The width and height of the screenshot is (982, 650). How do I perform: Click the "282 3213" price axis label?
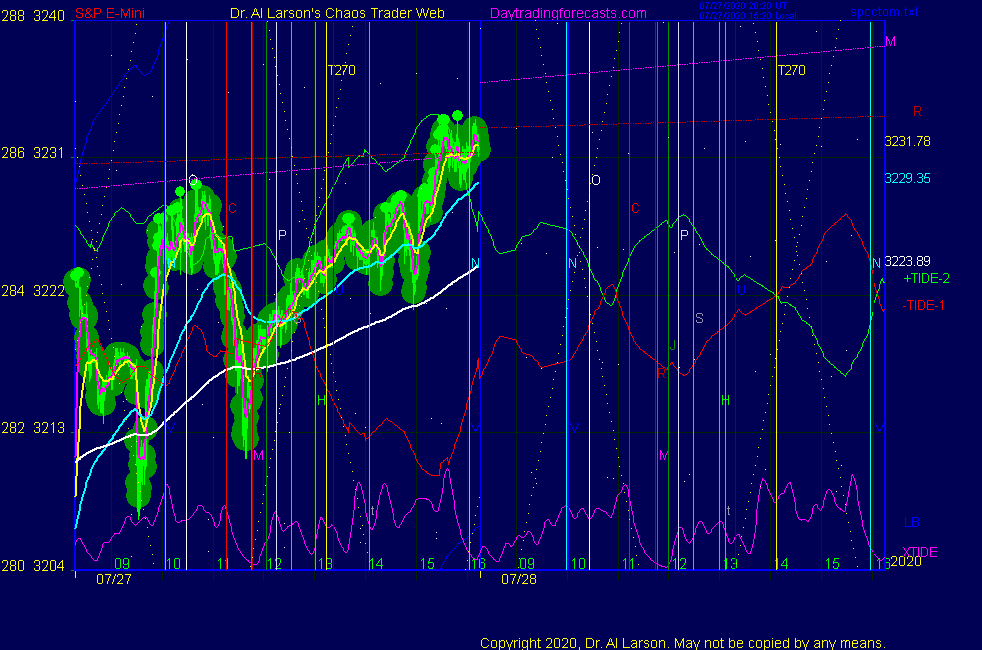coord(33,428)
